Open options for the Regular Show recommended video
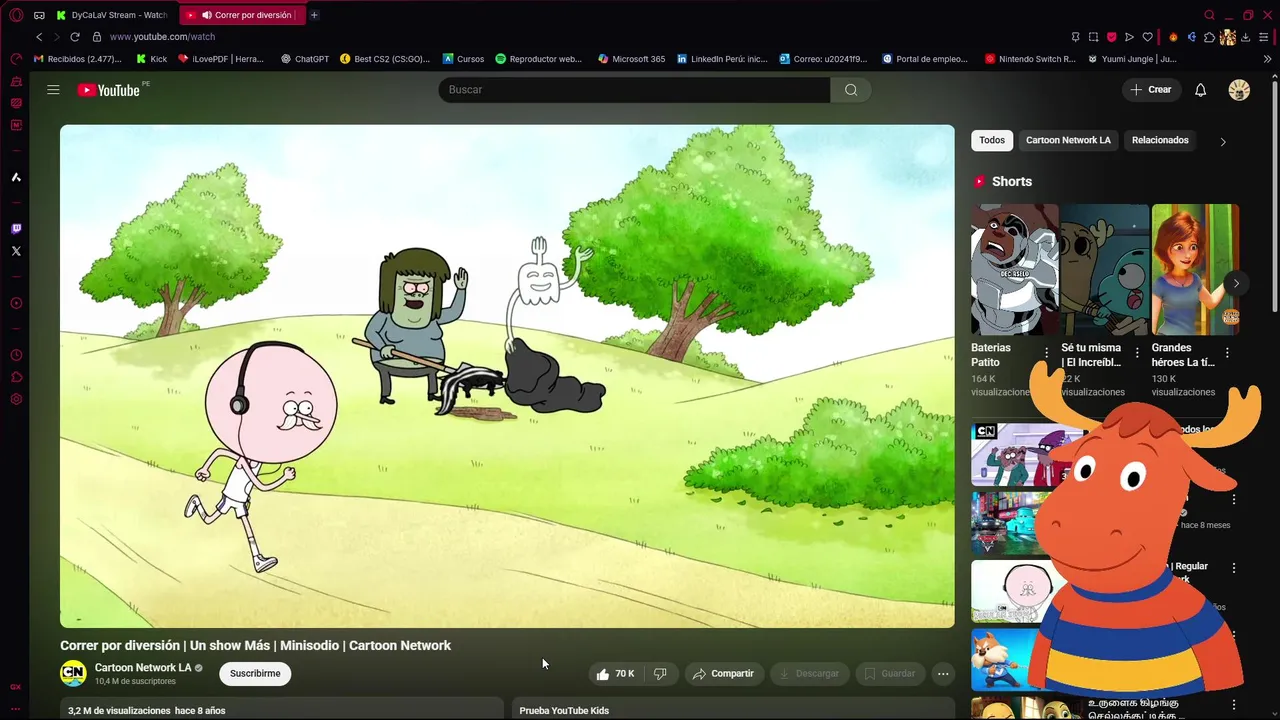This screenshot has height=720, width=1280. pos(1233,568)
